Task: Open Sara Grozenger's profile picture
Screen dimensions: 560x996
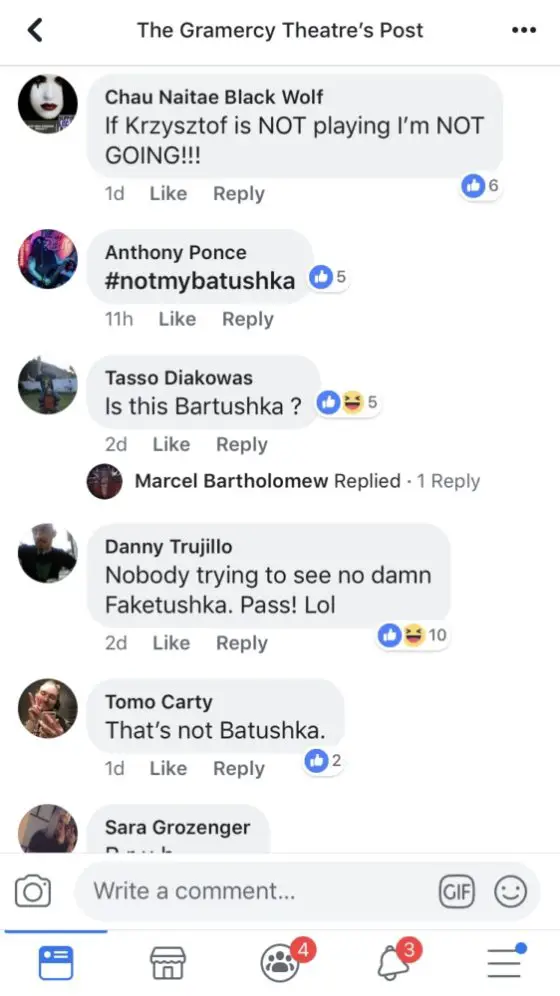Action: 48,829
